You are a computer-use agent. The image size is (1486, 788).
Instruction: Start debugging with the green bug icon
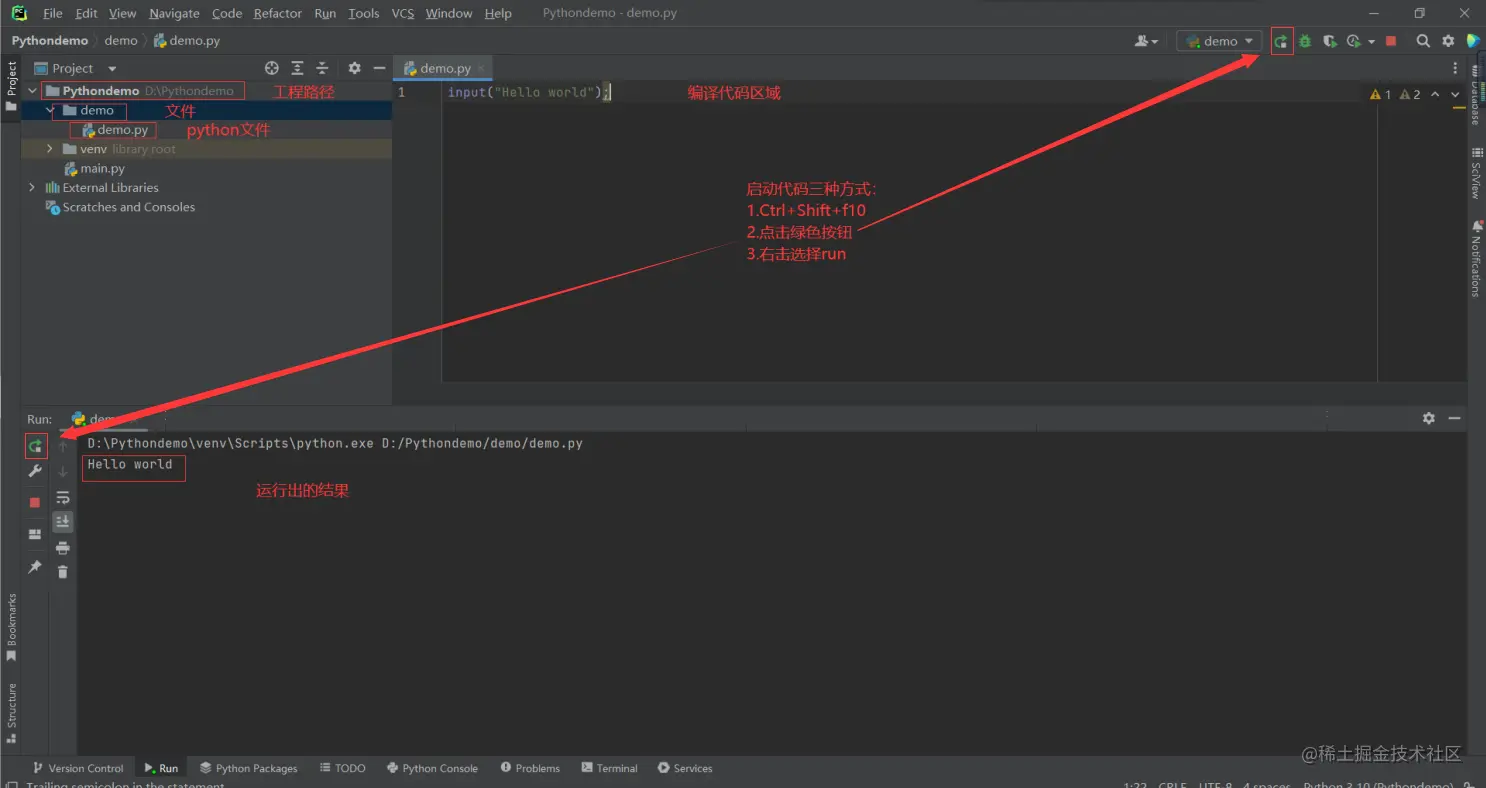[x=1305, y=41]
